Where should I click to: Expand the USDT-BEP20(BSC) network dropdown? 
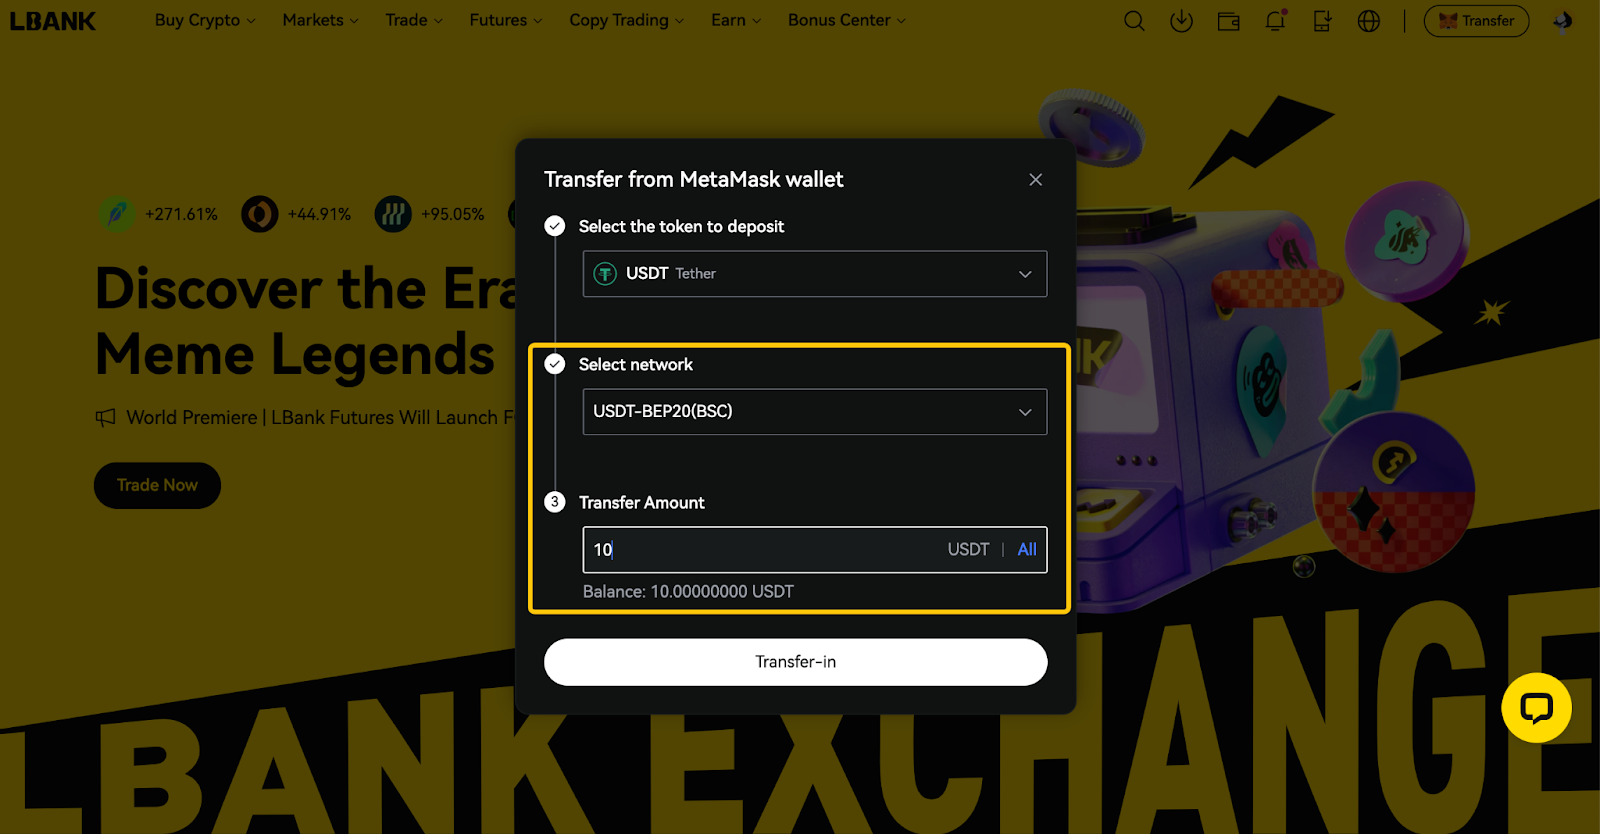coord(815,412)
